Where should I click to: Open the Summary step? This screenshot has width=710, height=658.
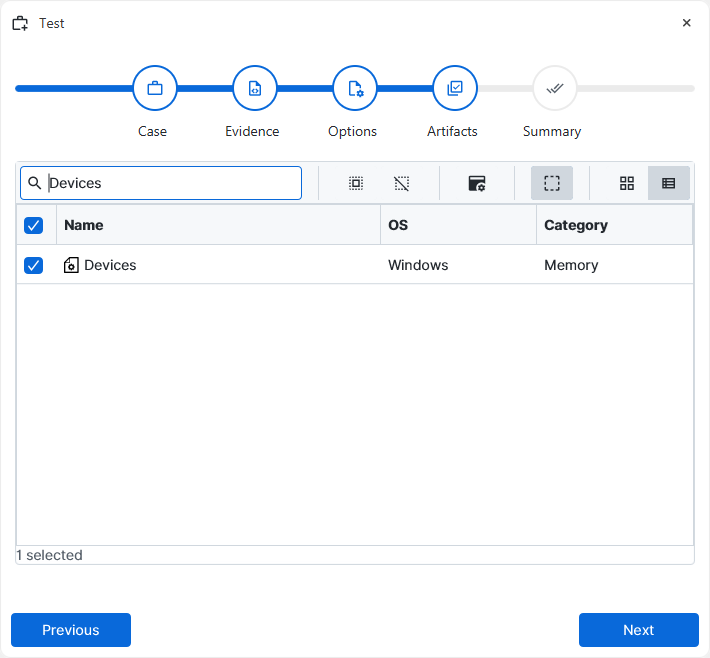[554, 88]
